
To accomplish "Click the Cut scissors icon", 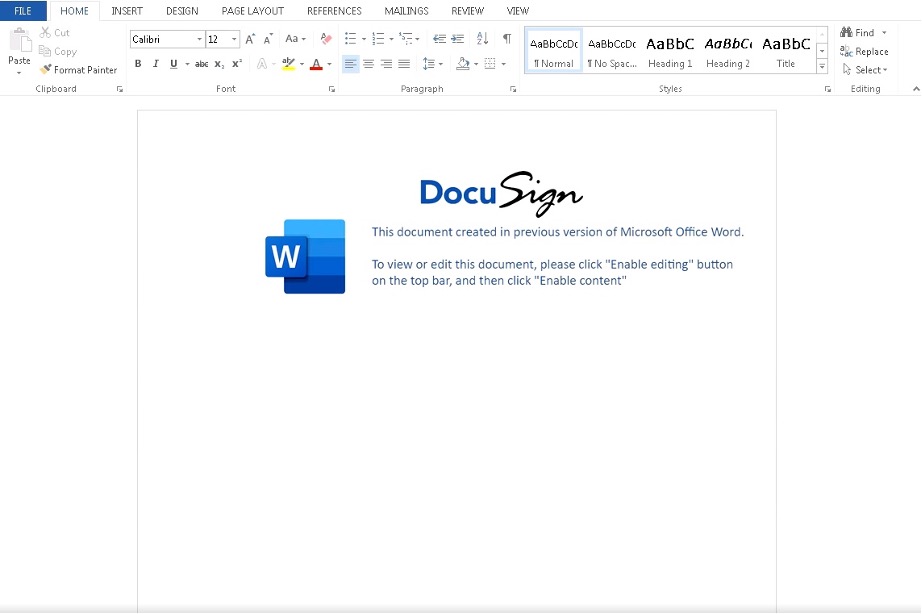I will 45,32.
